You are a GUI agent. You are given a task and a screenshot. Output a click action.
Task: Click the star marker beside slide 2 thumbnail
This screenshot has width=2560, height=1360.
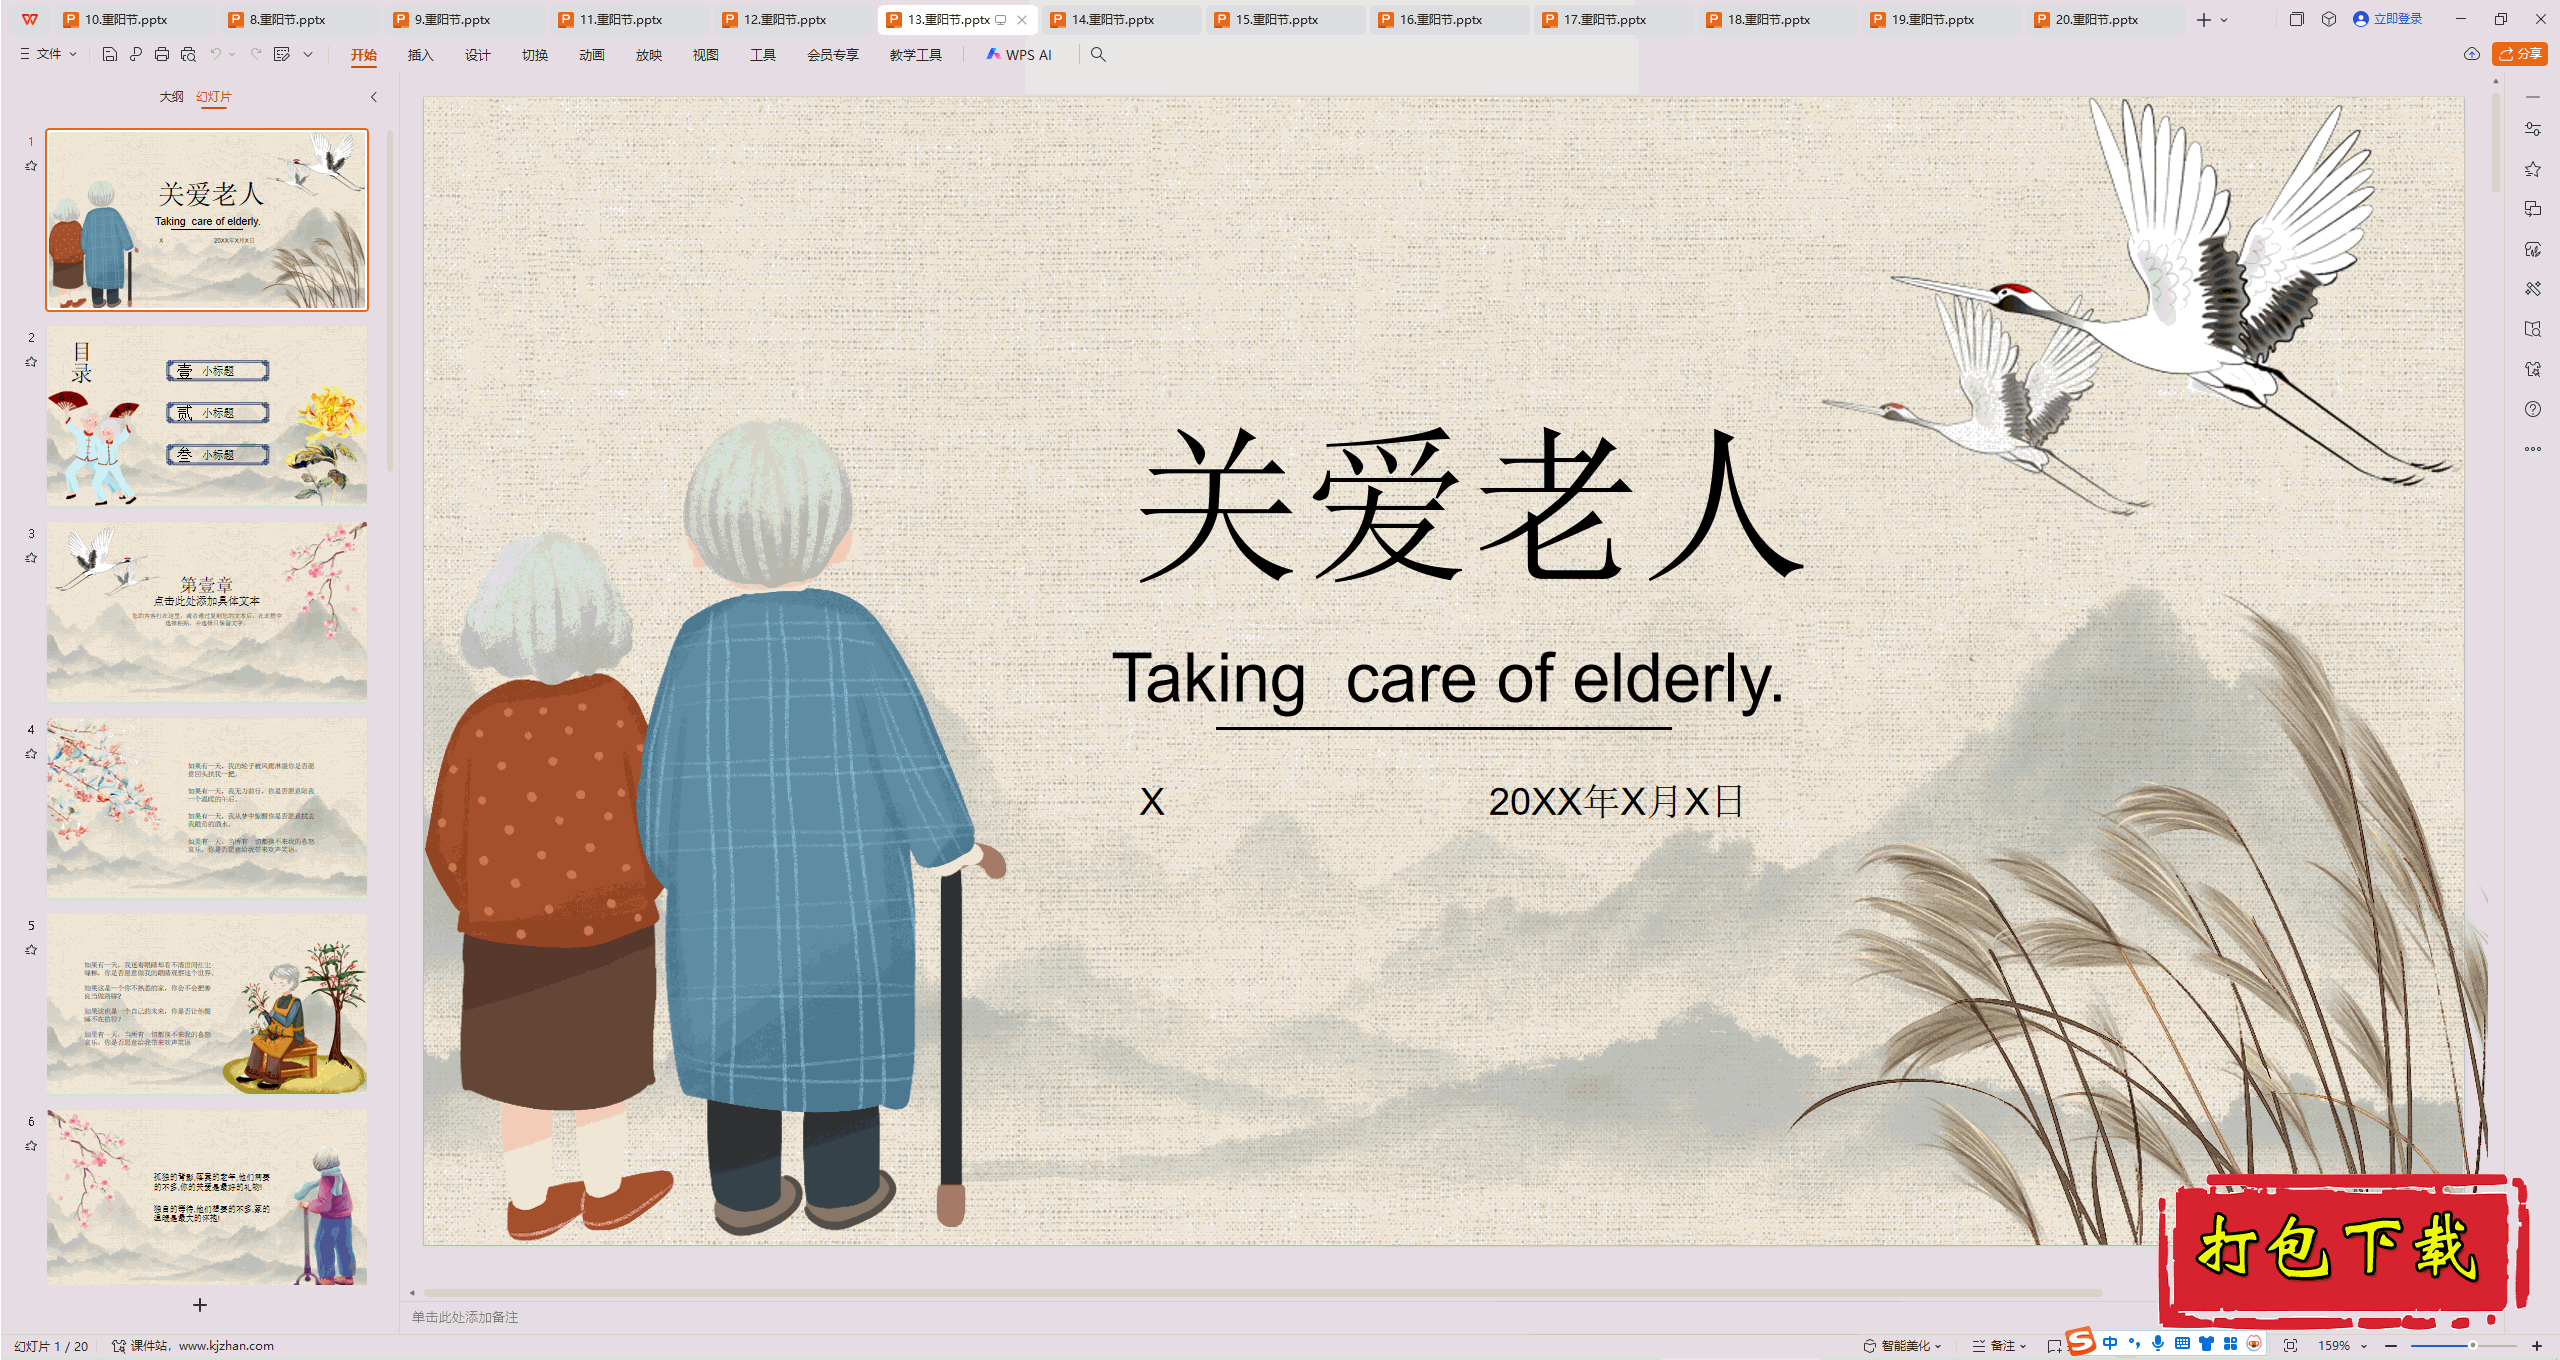coord(31,362)
